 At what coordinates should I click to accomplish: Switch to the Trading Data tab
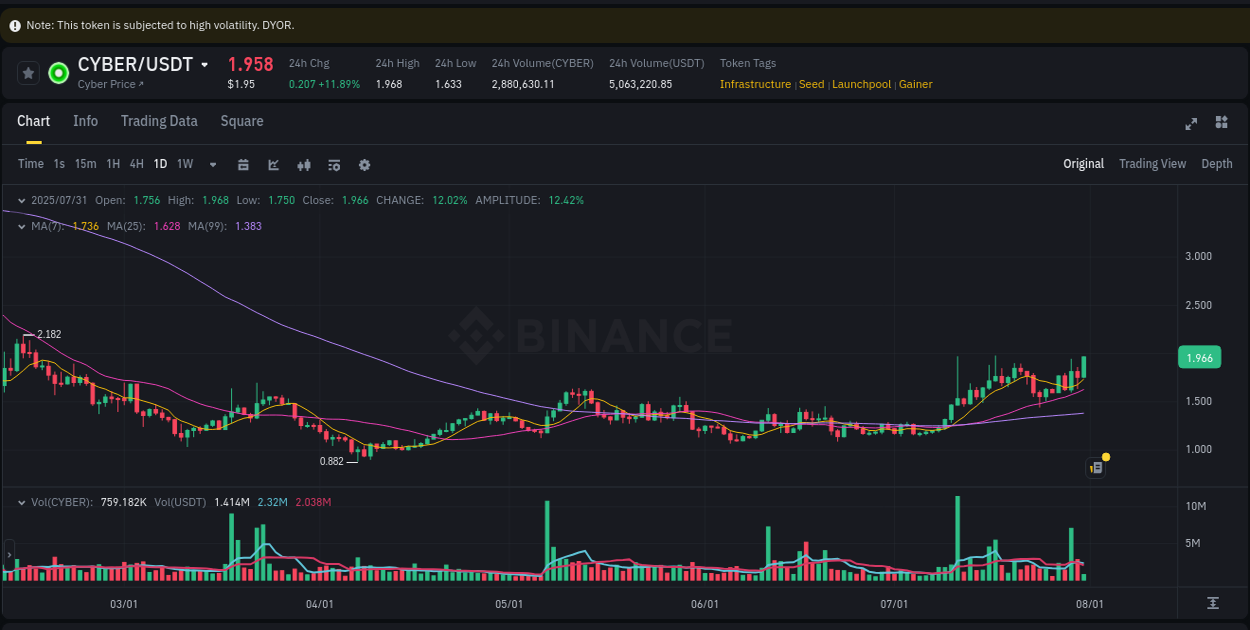coord(159,121)
